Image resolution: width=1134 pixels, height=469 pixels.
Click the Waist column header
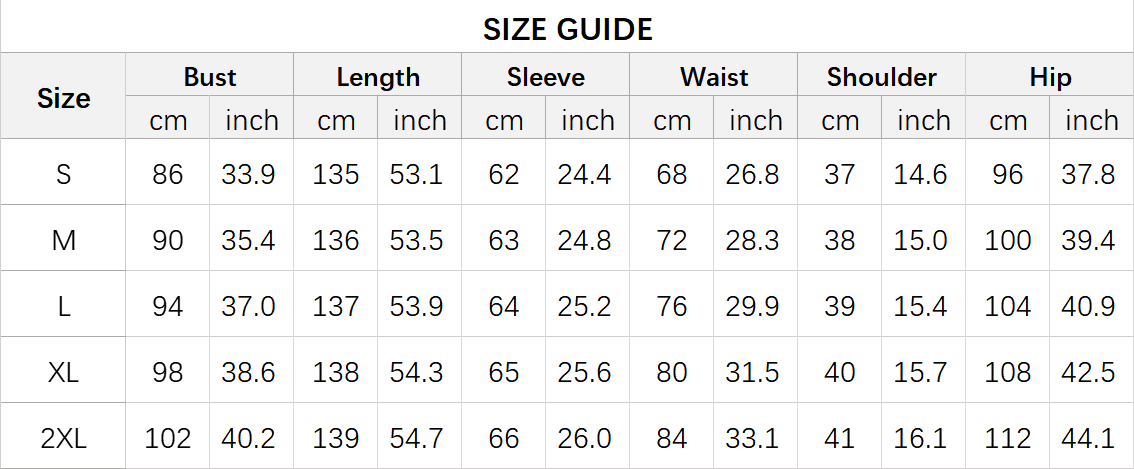pos(714,77)
